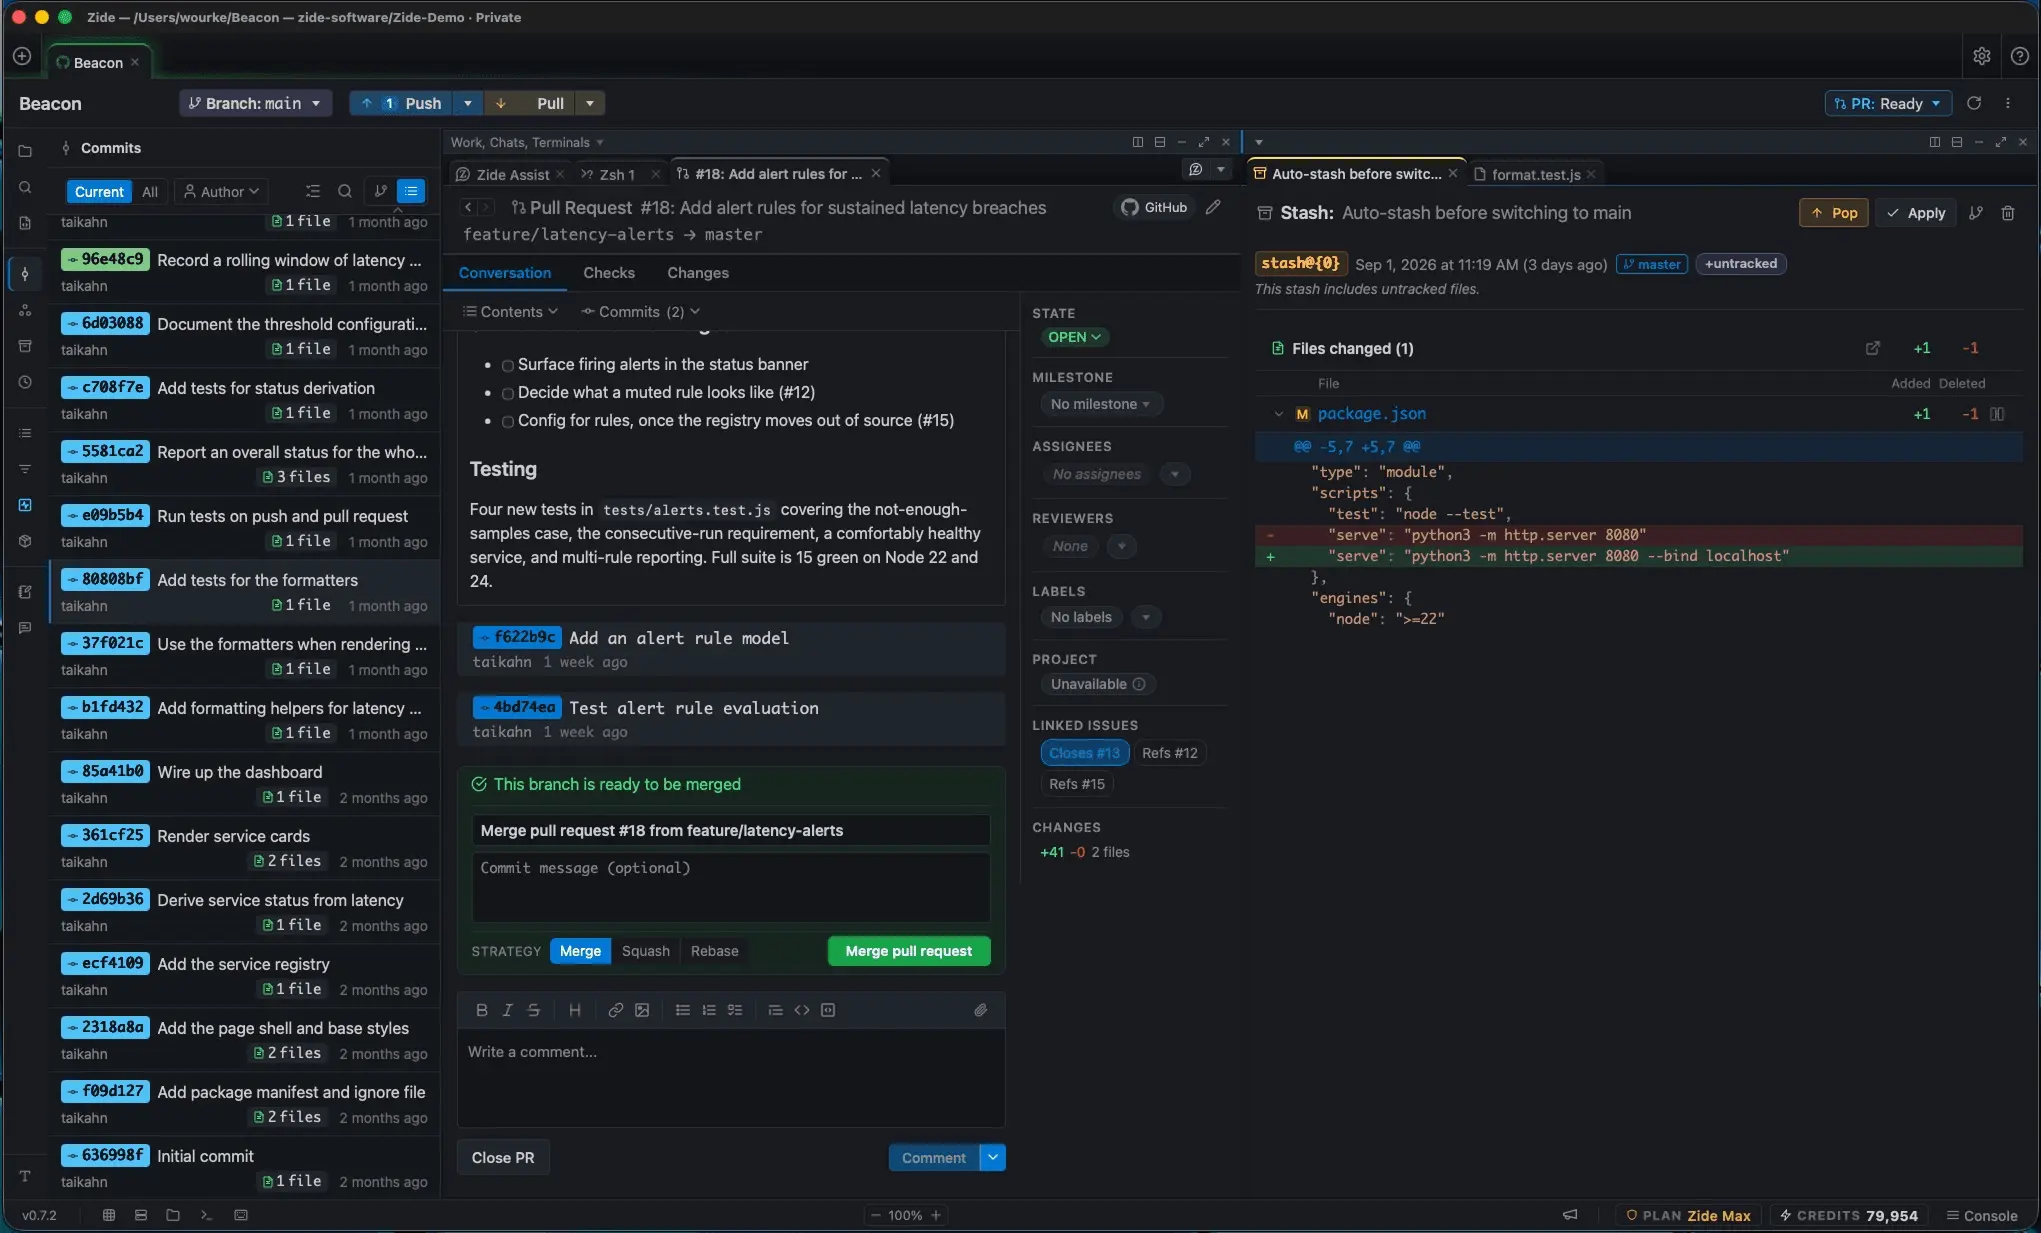This screenshot has height=1233, width=2041.
Task: Check 'Surface firing alerts in the status banner'
Action: point(508,366)
